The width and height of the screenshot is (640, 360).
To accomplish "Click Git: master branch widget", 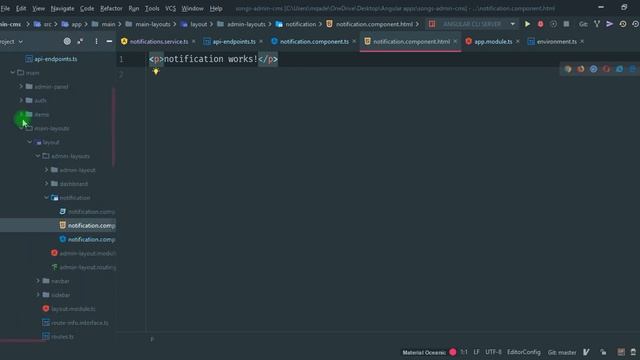I will (562, 352).
